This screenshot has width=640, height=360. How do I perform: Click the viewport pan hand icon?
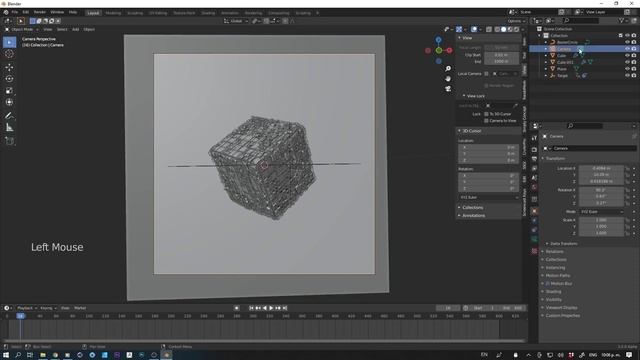point(448,78)
